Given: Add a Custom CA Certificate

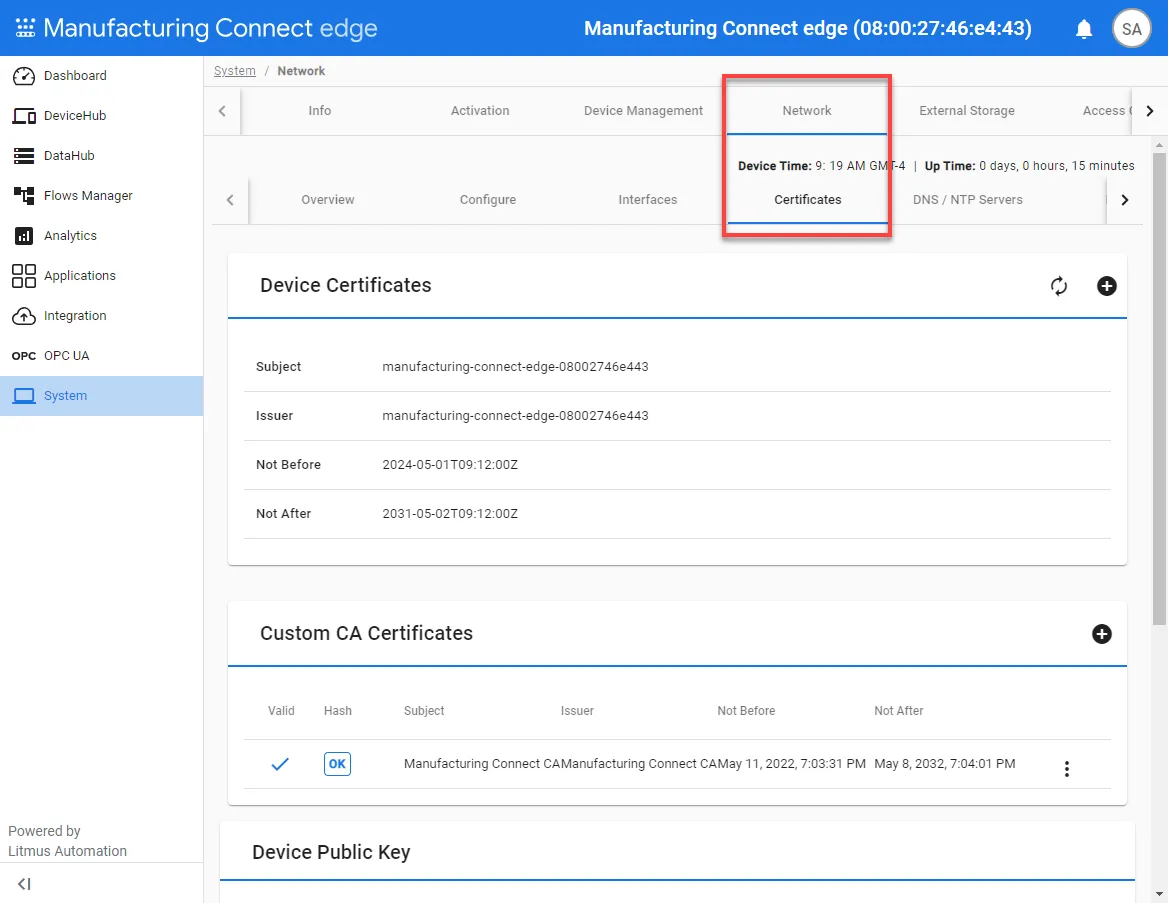Looking at the screenshot, I should click(1102, 634).
